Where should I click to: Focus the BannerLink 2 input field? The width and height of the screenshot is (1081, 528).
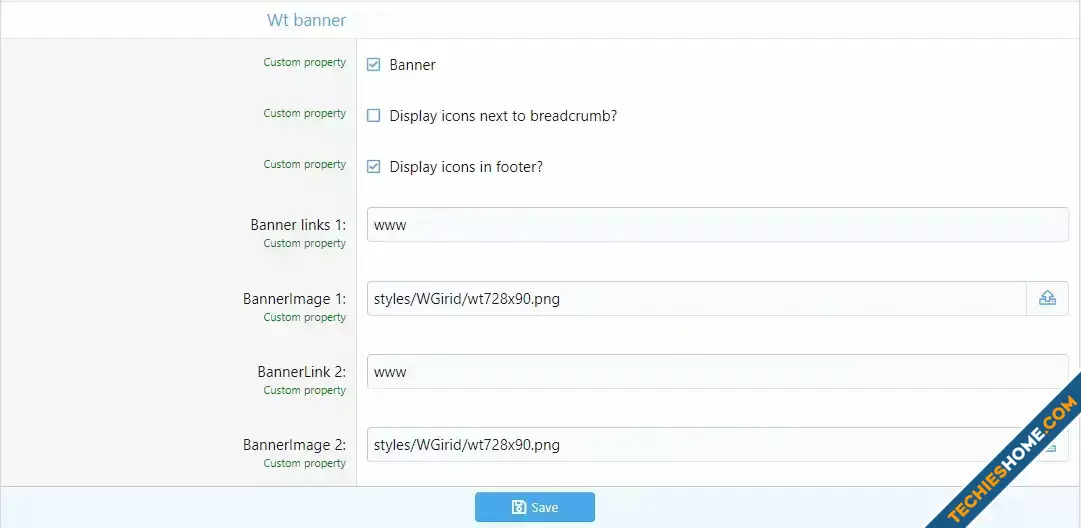click(x=718, y=372)
